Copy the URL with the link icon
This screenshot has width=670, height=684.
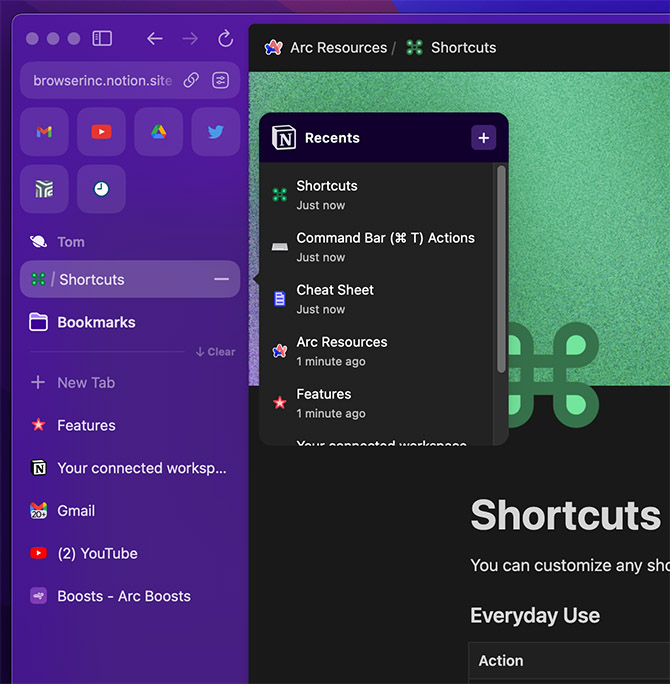point(191,80)
